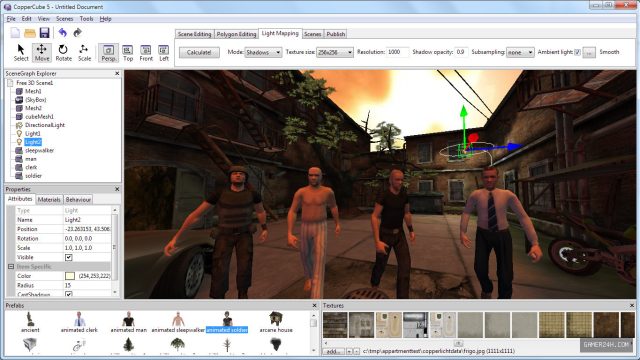Switch to Persp. camera view
640x360 pixels.
pos(108,53)
